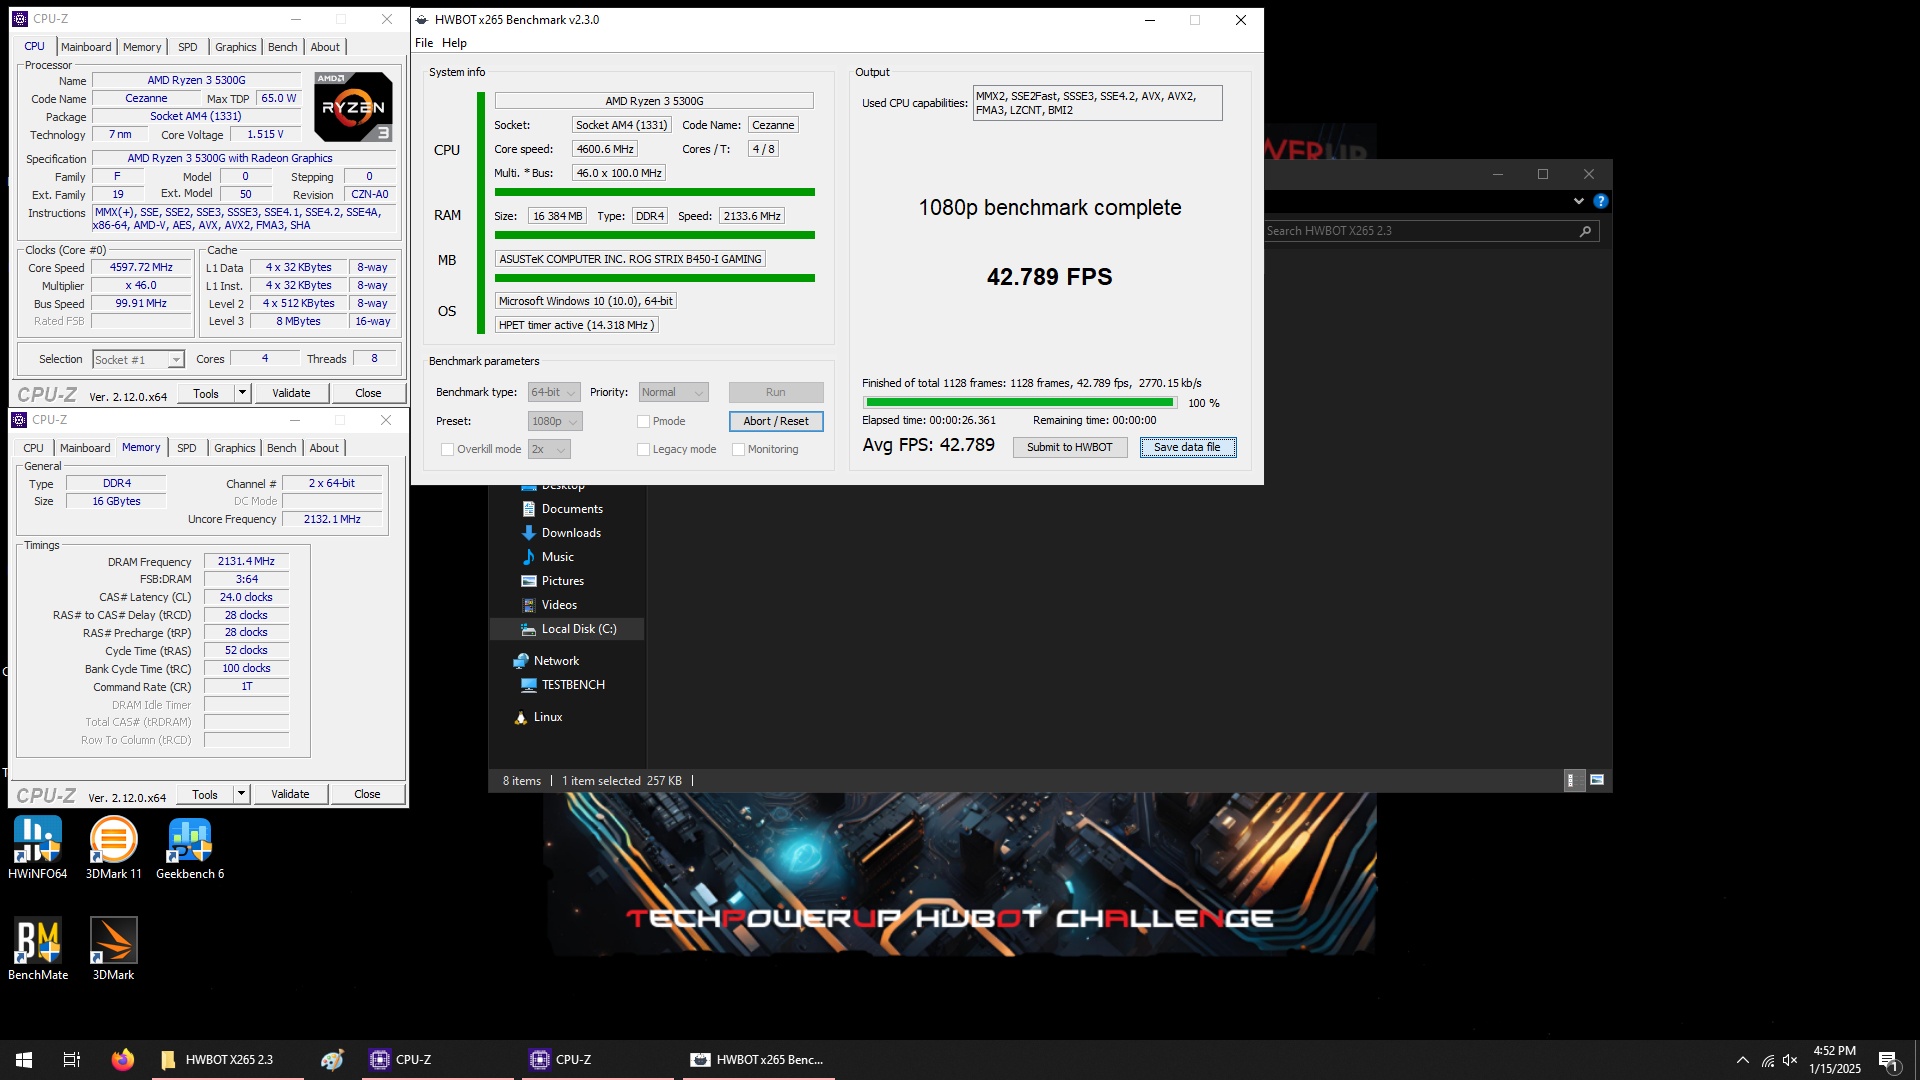Launch Firefox from the taskbar
This screenshot has height=1080, width=1920.
pos(122,1060)
